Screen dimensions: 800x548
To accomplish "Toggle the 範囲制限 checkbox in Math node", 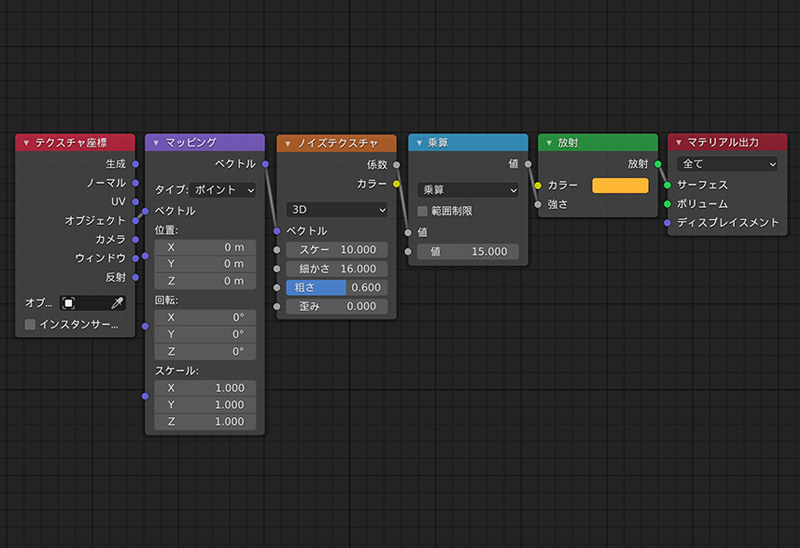I will coord(422,211).
